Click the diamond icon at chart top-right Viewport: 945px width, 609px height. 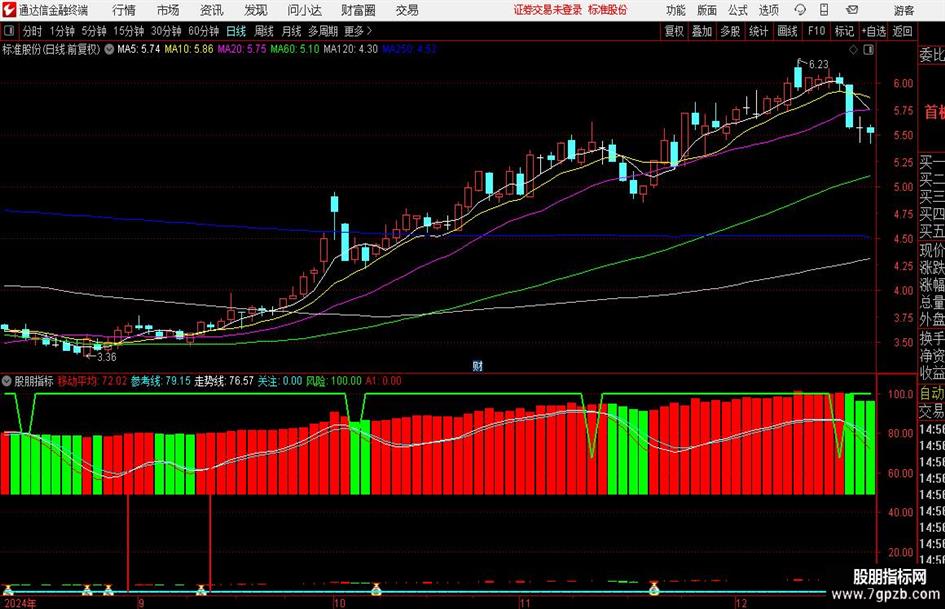(x=853, y=50)
